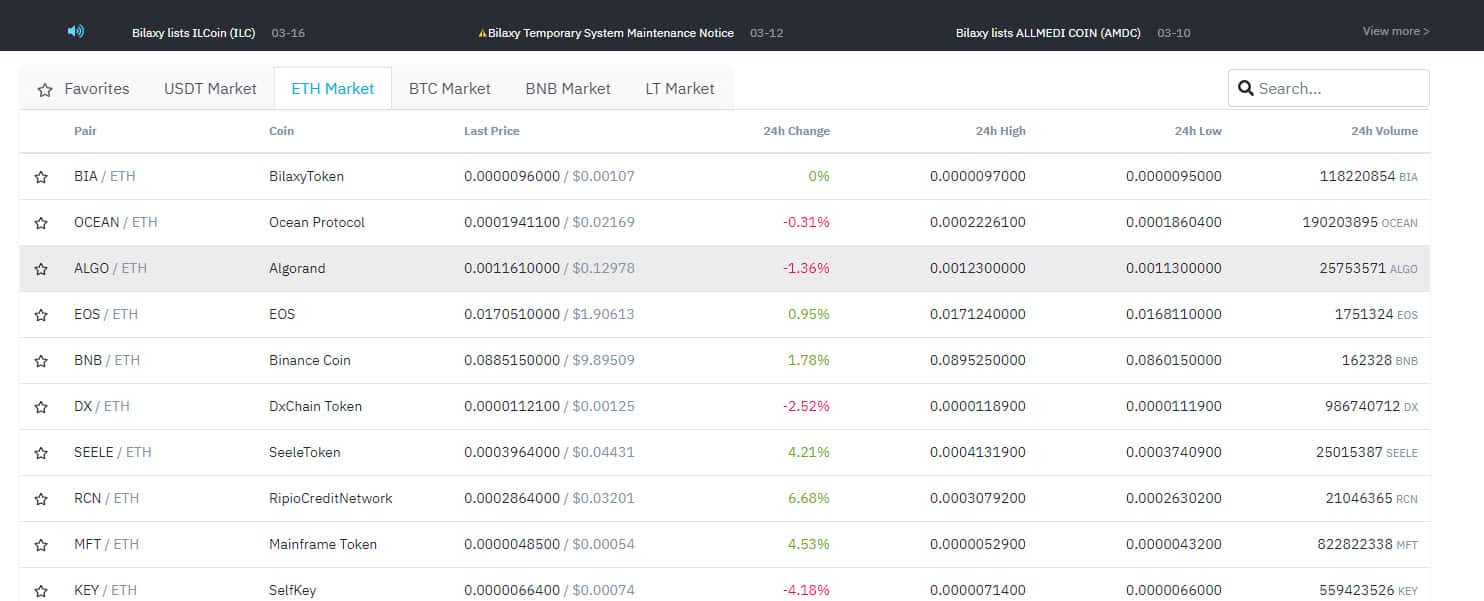Favorite the DX / ETH pair star
This screenshot has width=1484, height=601.
click(41, 407)
